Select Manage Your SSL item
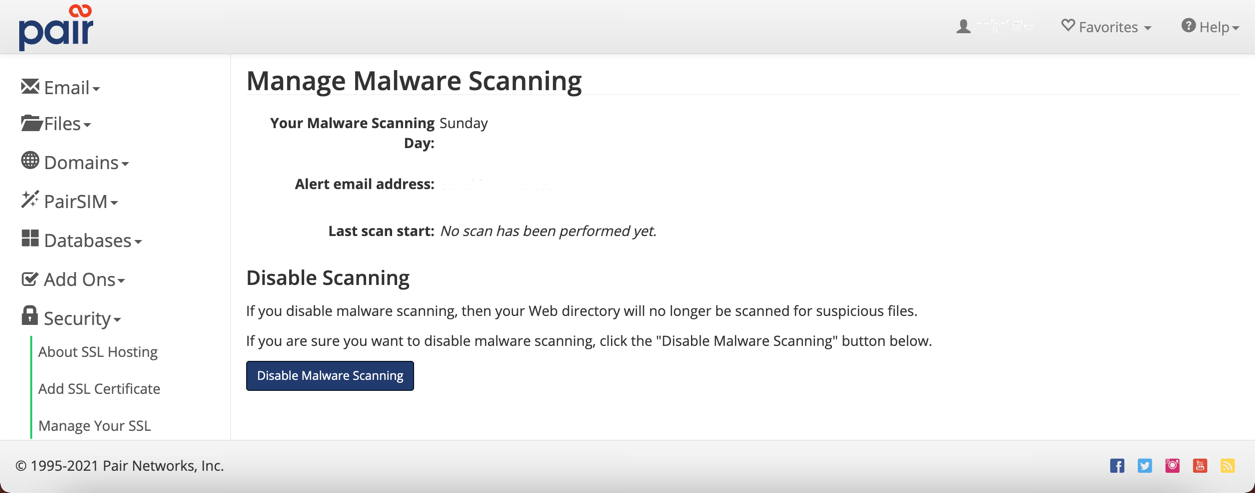 click(94, 426)
